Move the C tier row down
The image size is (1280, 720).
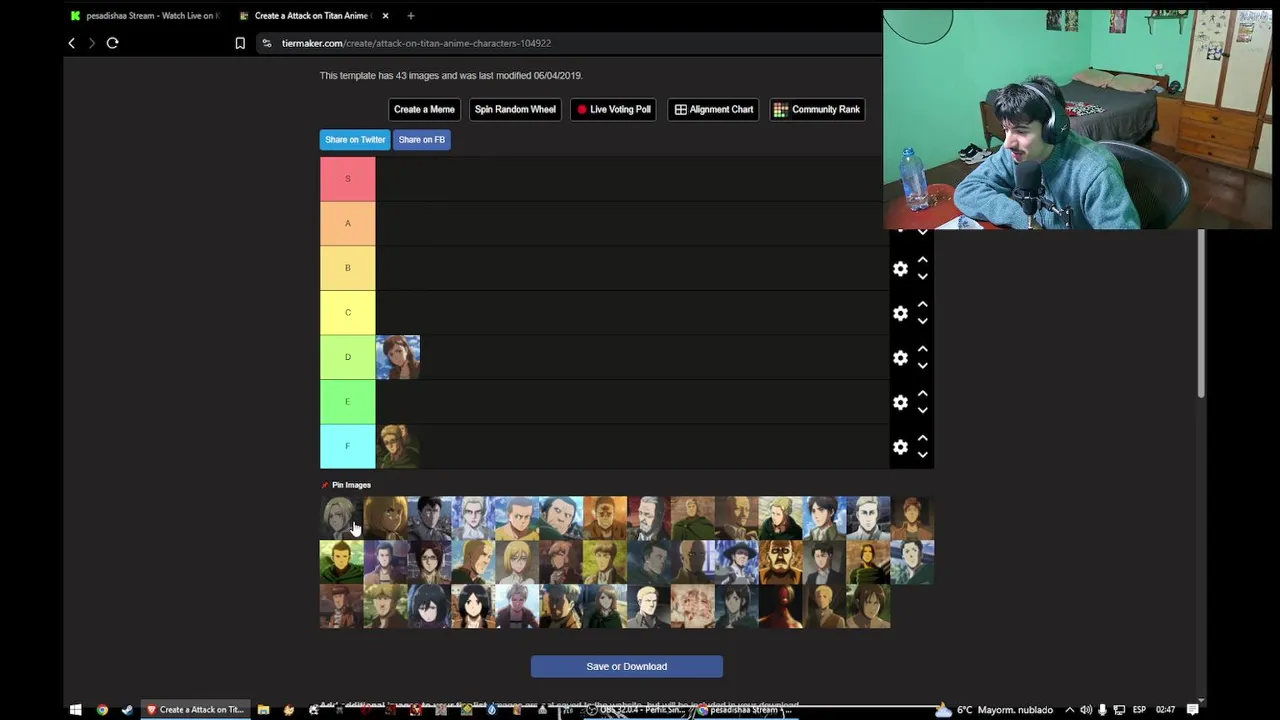pyautogui.click(x=923, y=321)
